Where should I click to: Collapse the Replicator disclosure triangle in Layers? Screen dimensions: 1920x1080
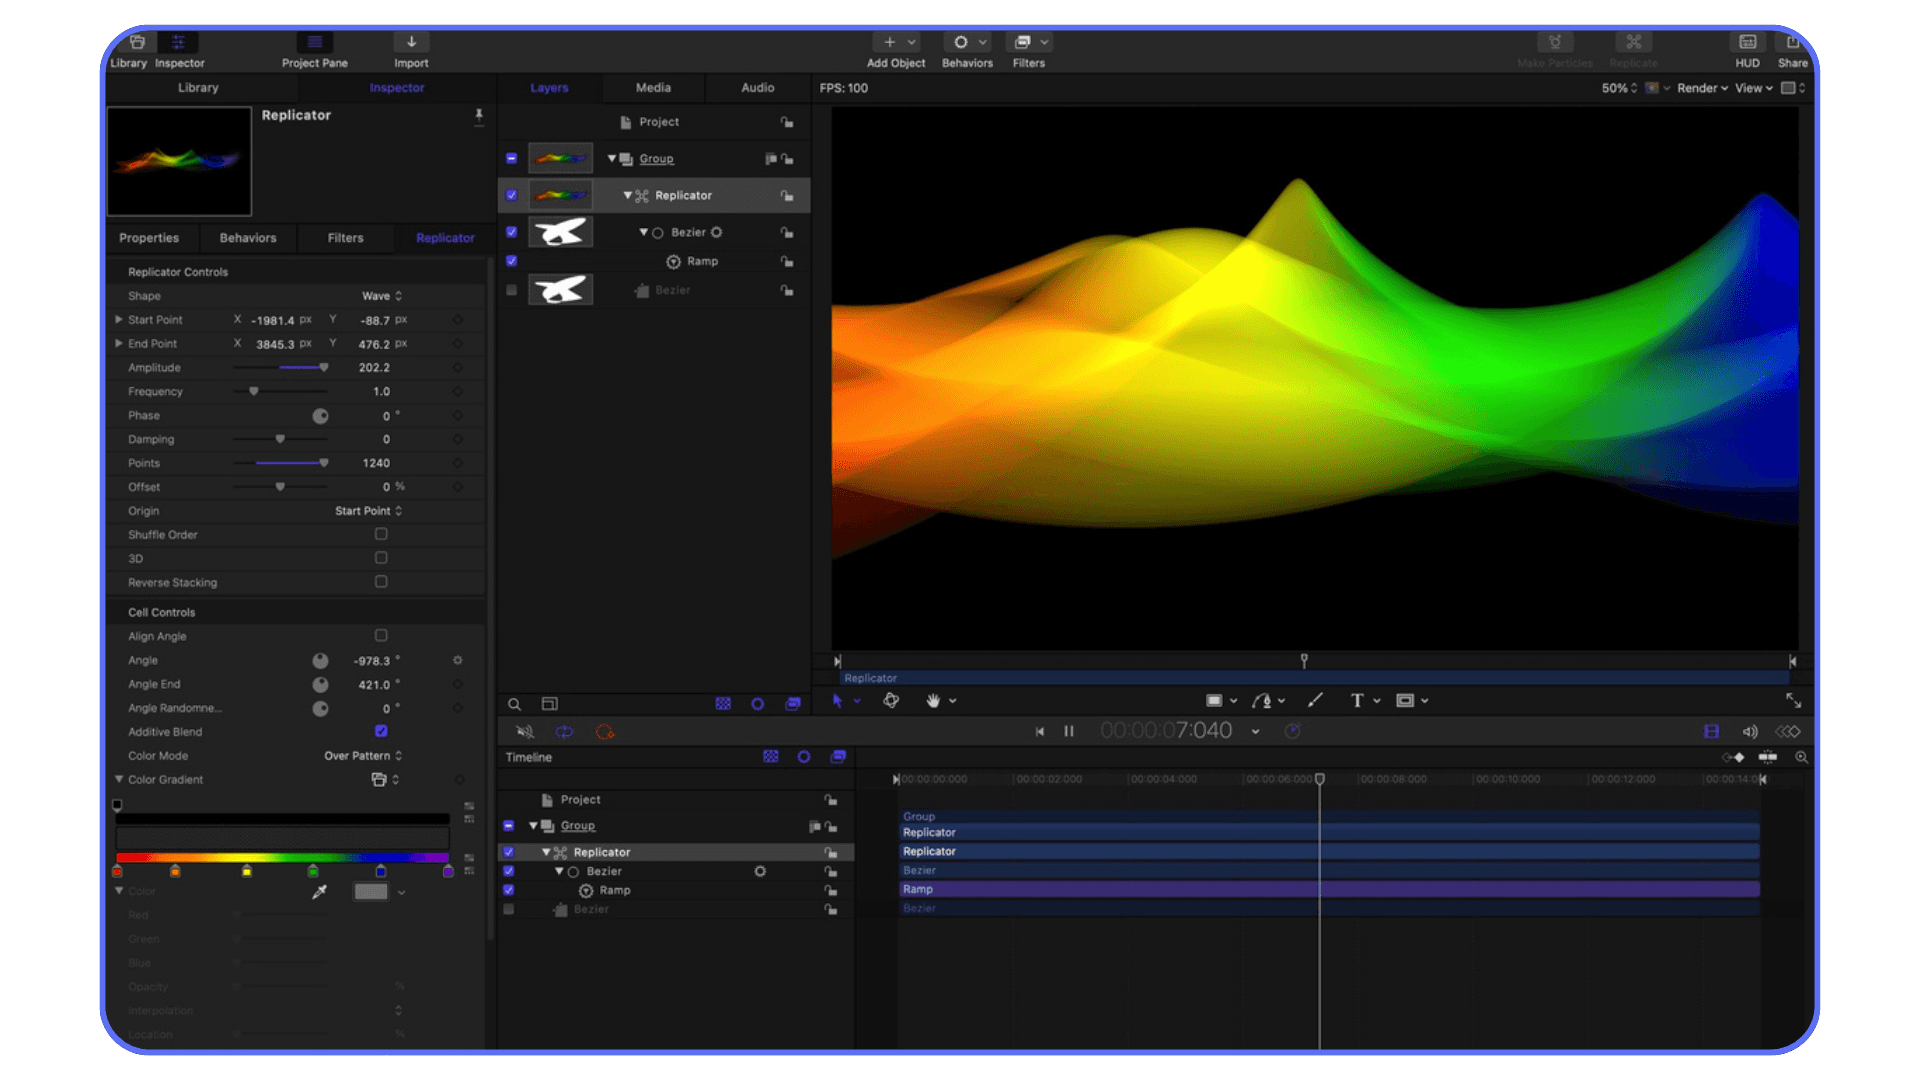pyautogui.click(x=628, y=195)
